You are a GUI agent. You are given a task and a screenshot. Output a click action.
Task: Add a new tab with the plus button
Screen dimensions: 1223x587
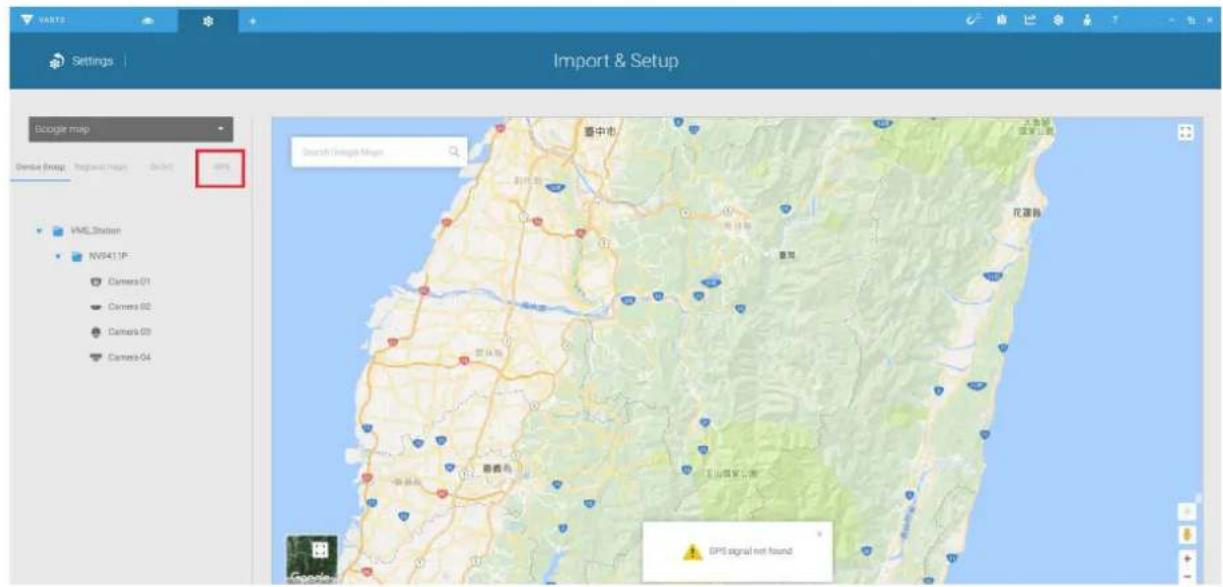253,20
